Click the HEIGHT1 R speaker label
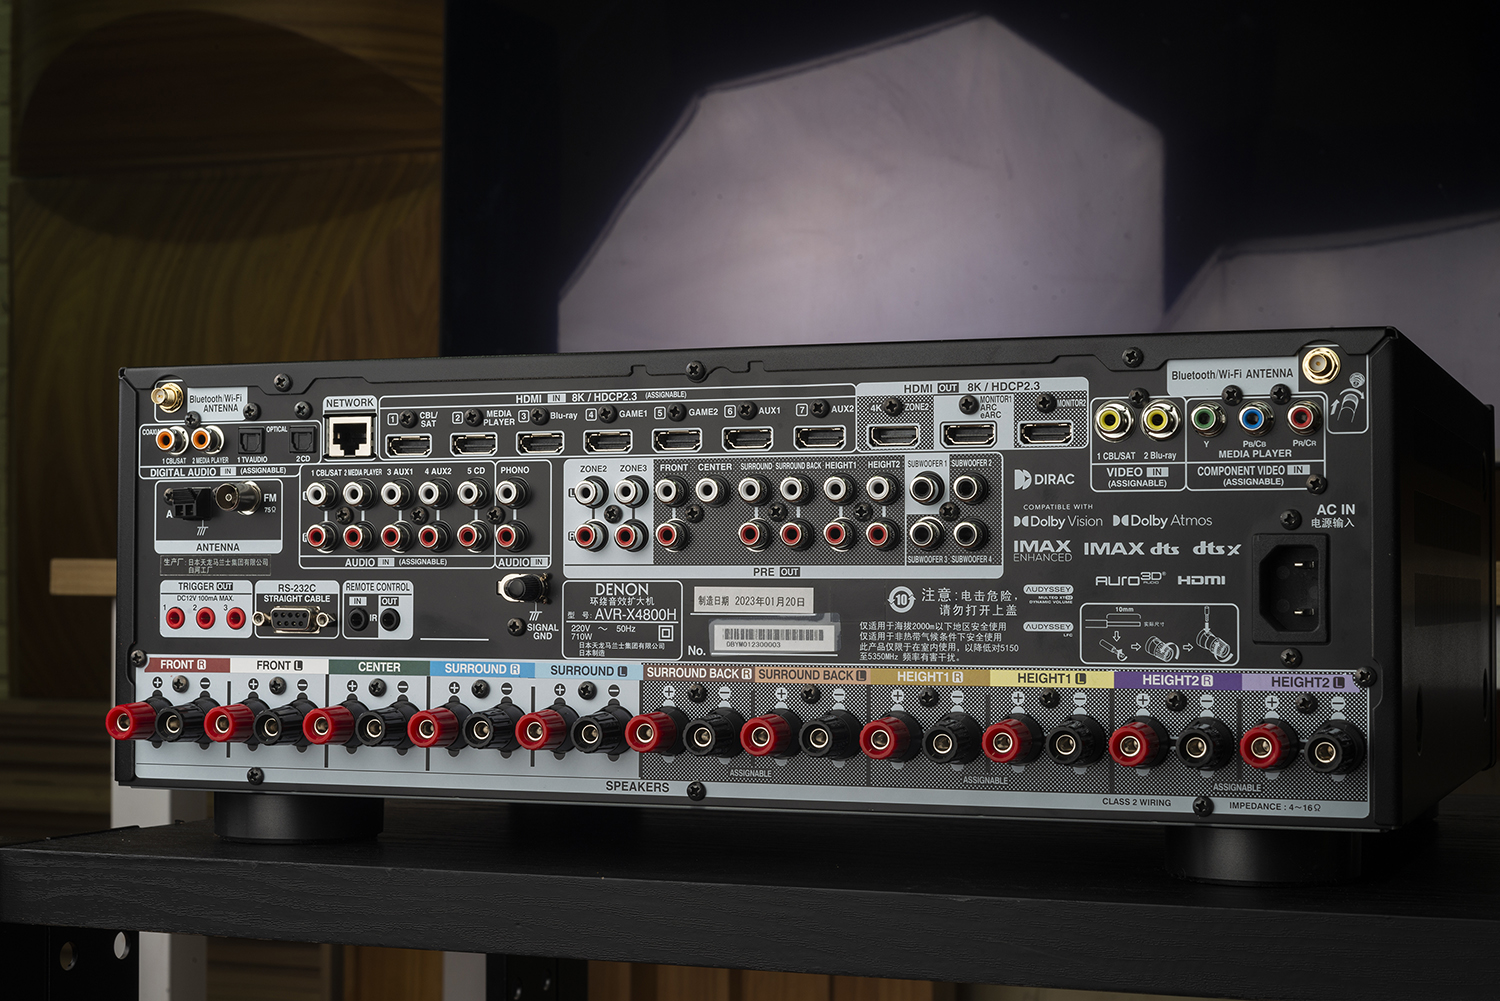The image size is (1500, 1001). click(930, 677)
